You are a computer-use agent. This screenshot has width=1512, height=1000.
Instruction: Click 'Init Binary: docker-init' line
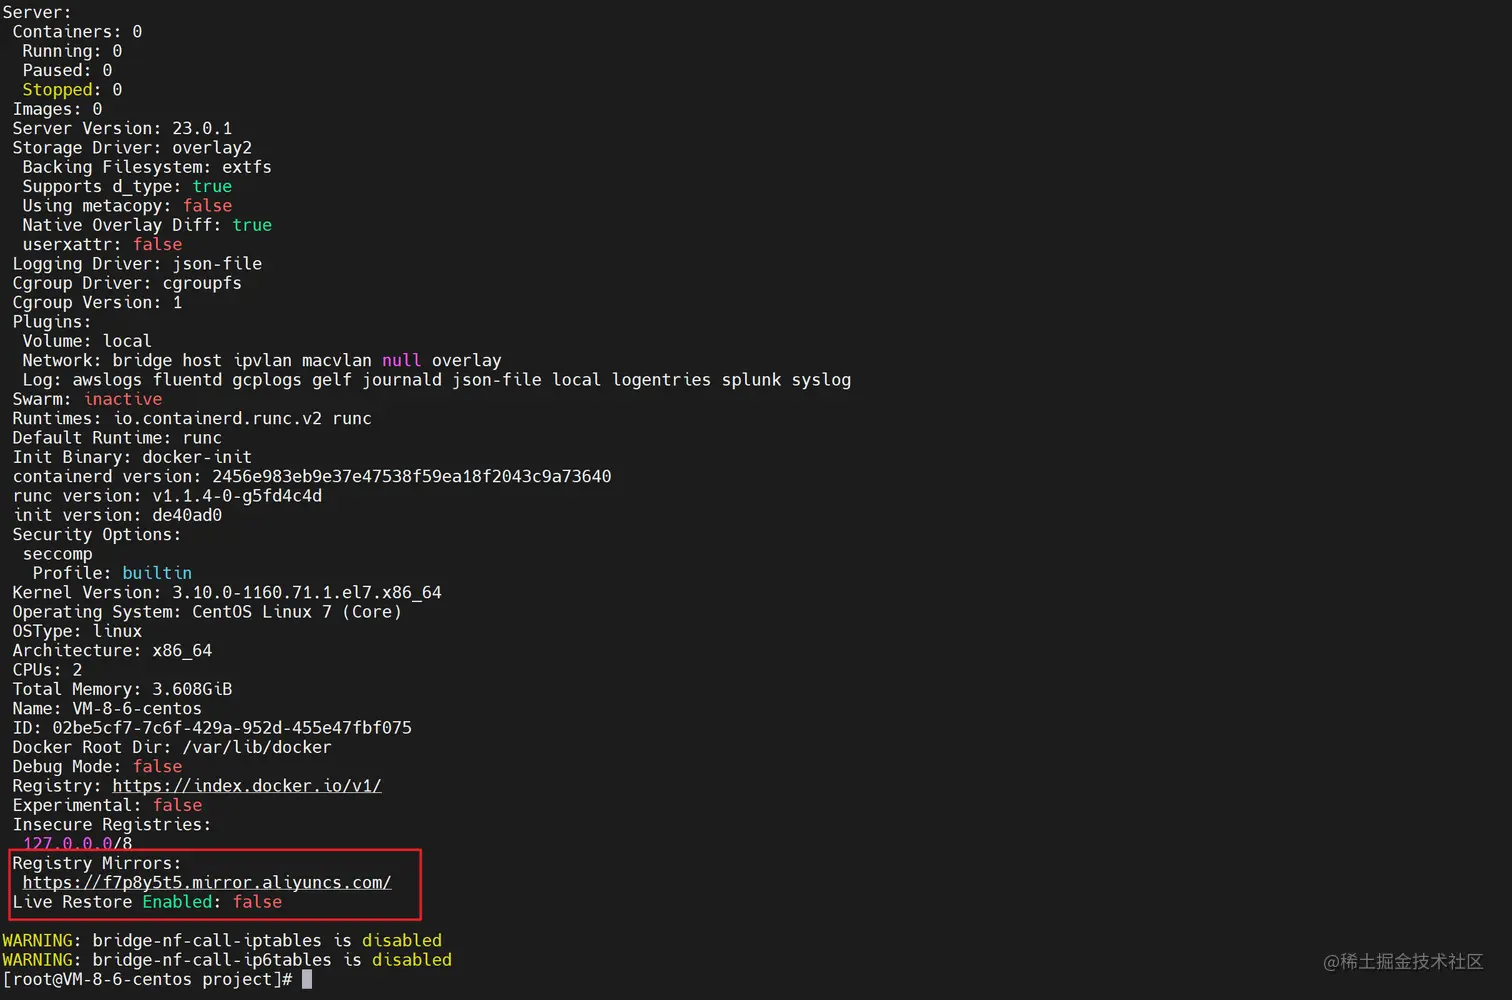pyautogui.click(x=132, y=457)
